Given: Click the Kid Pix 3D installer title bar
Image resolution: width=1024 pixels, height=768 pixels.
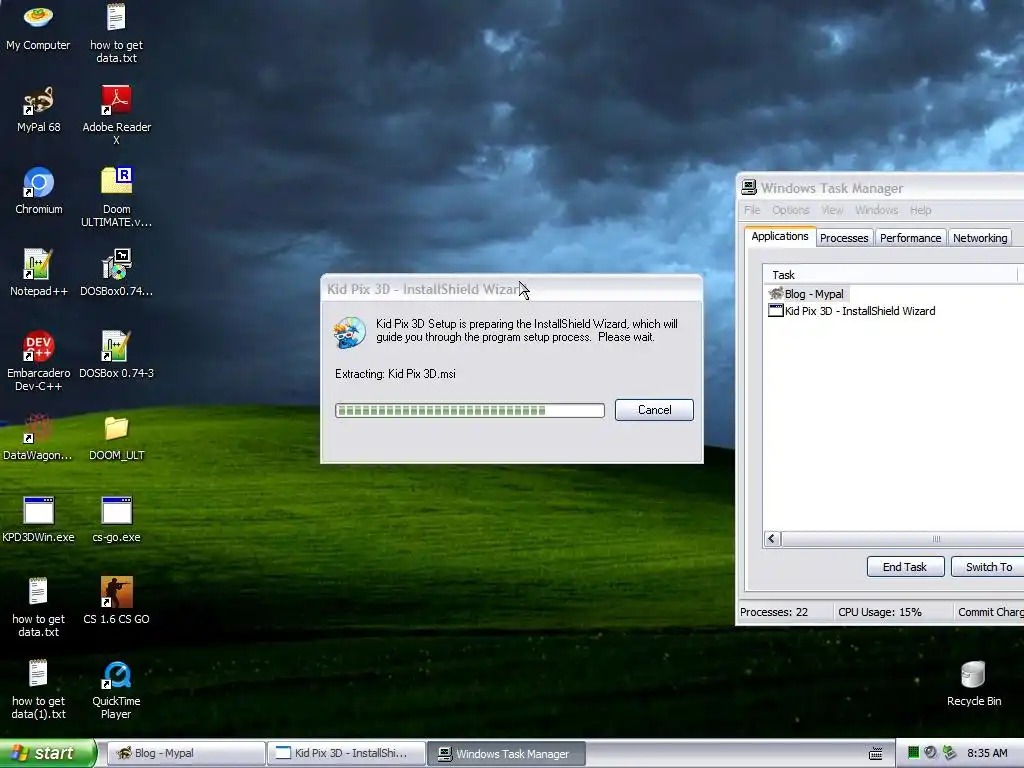Looking at the screenshot, I should [511, 289].
